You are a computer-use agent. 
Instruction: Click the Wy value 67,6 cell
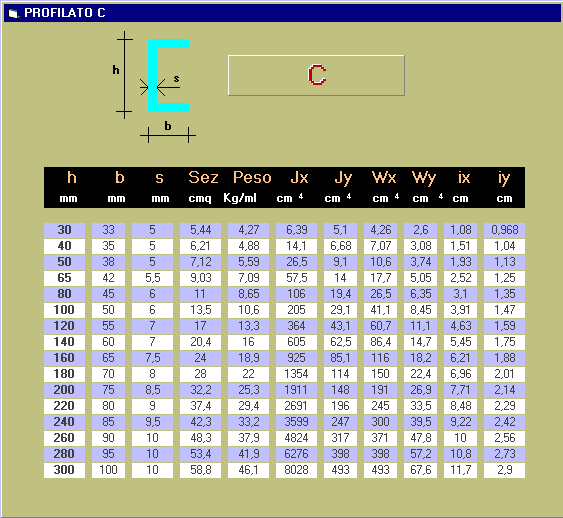point(420,470)
